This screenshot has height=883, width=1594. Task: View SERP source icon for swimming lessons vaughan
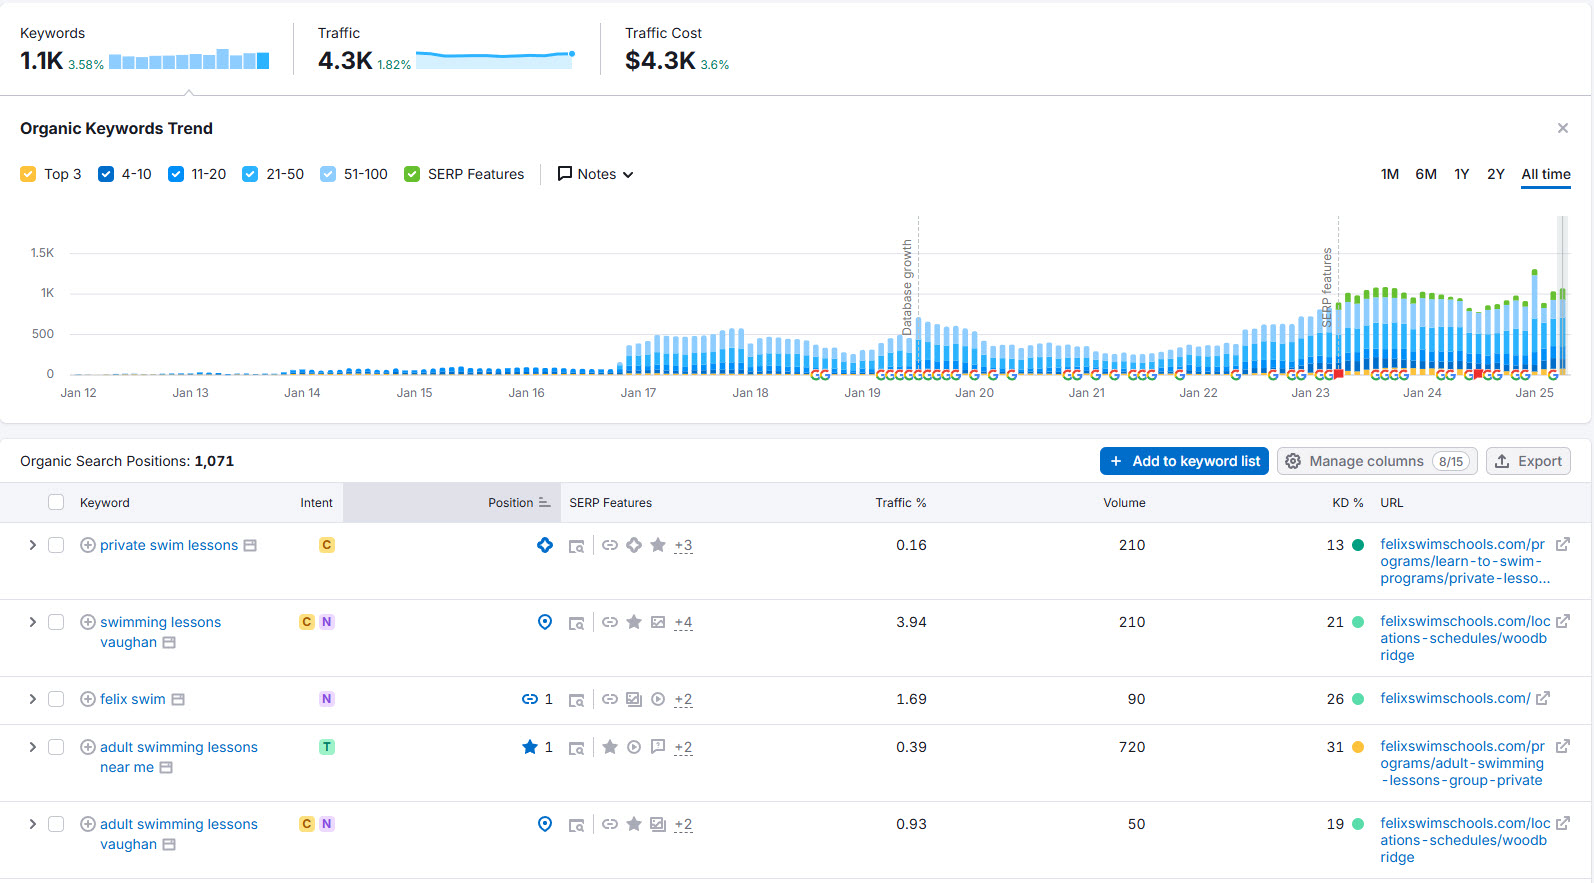click(576, 623)
